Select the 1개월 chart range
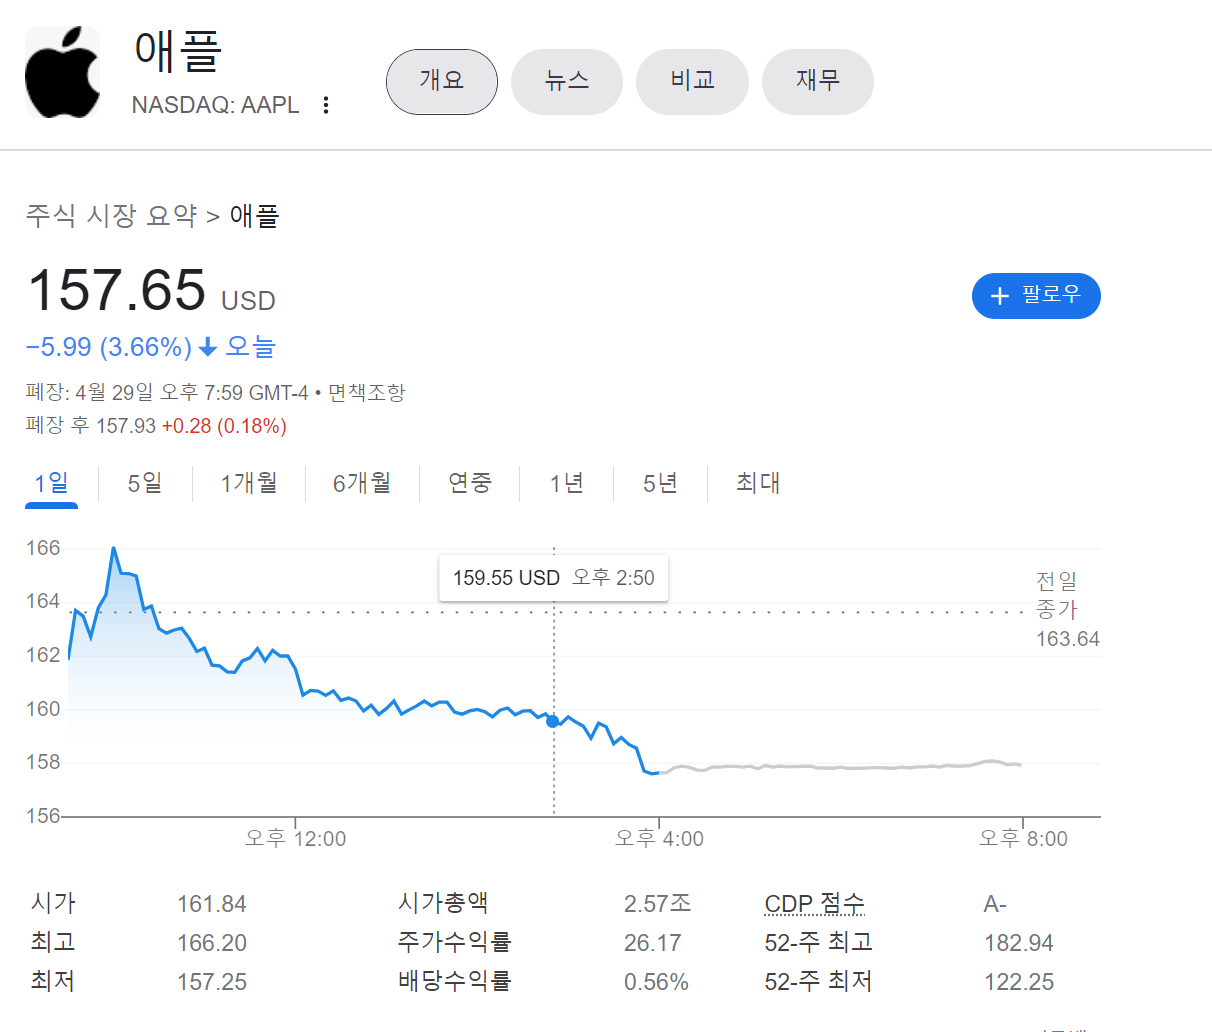The image size is (1212, 1032). coord(248,483)
